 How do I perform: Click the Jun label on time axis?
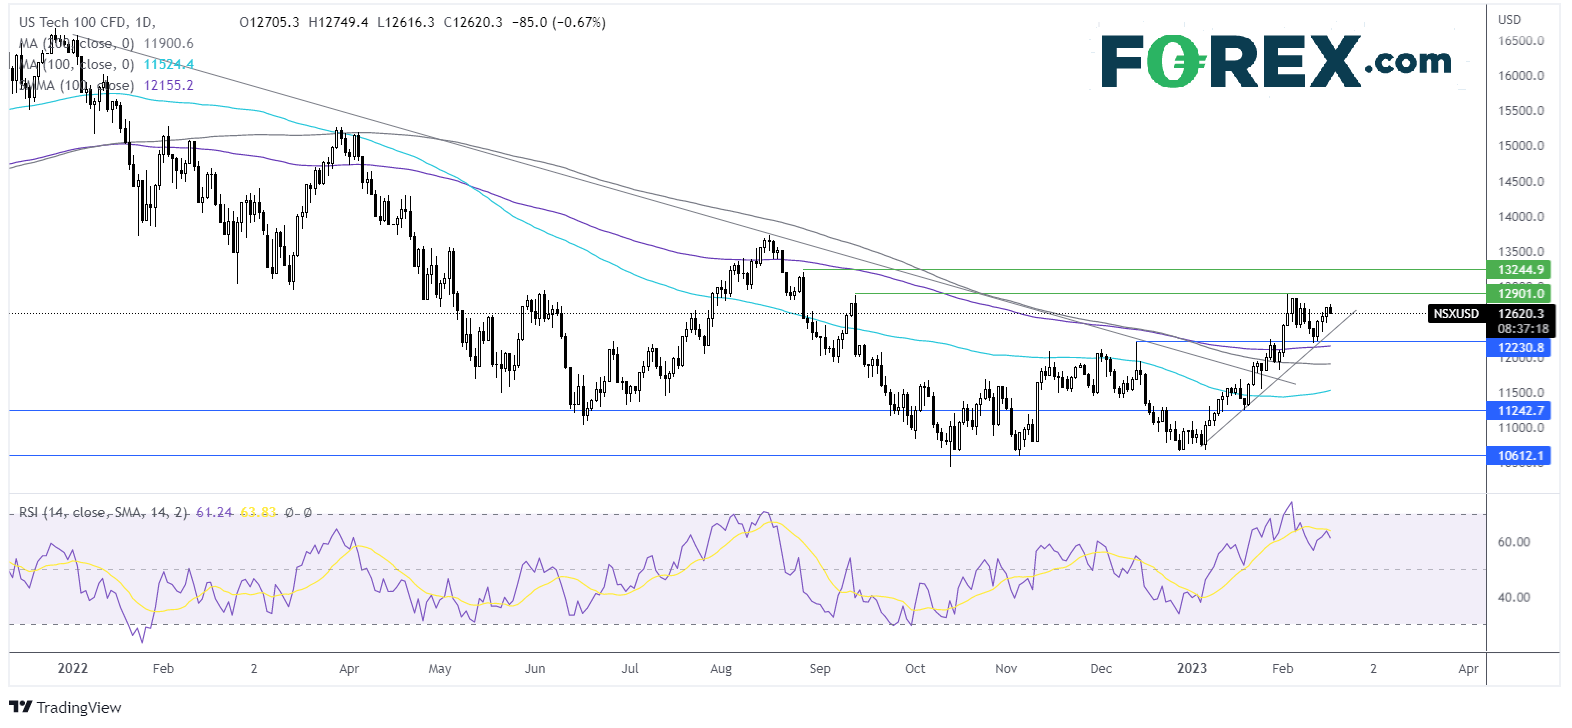tap(535, 668)
